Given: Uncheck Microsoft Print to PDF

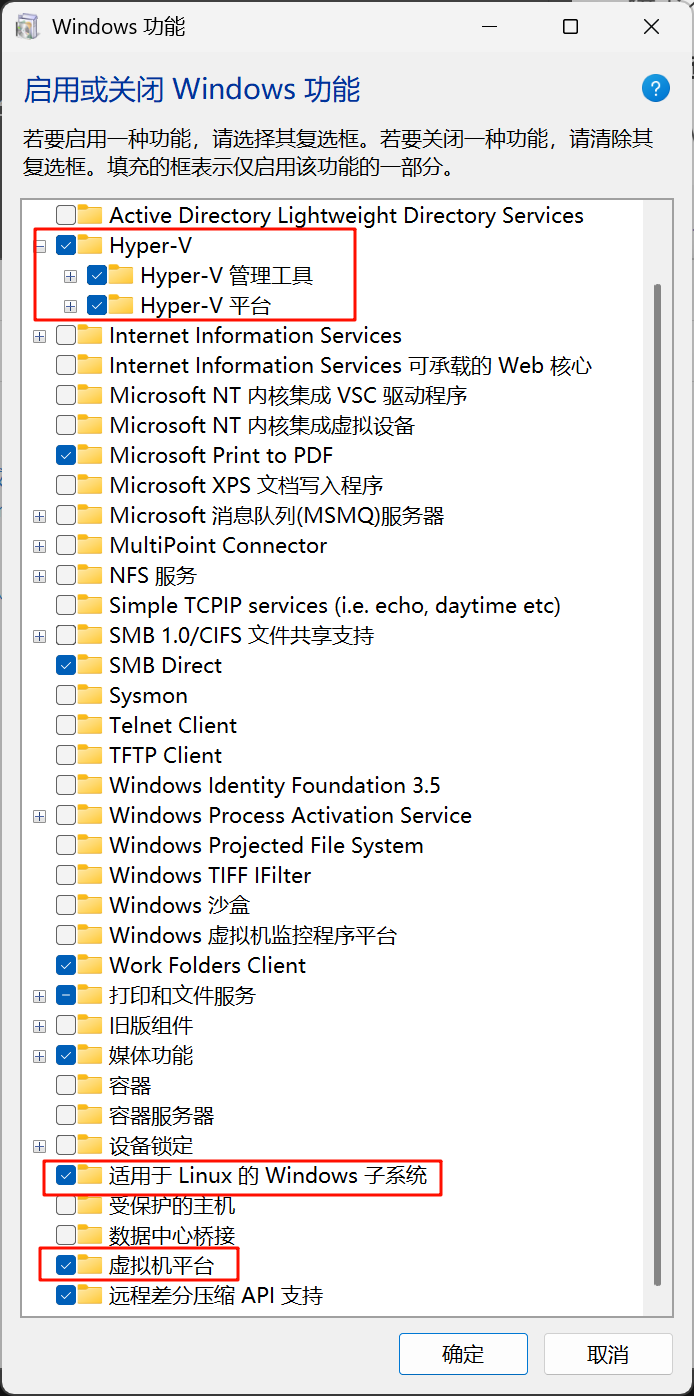Looking at the screenshot, I should (x=66, y=455).
